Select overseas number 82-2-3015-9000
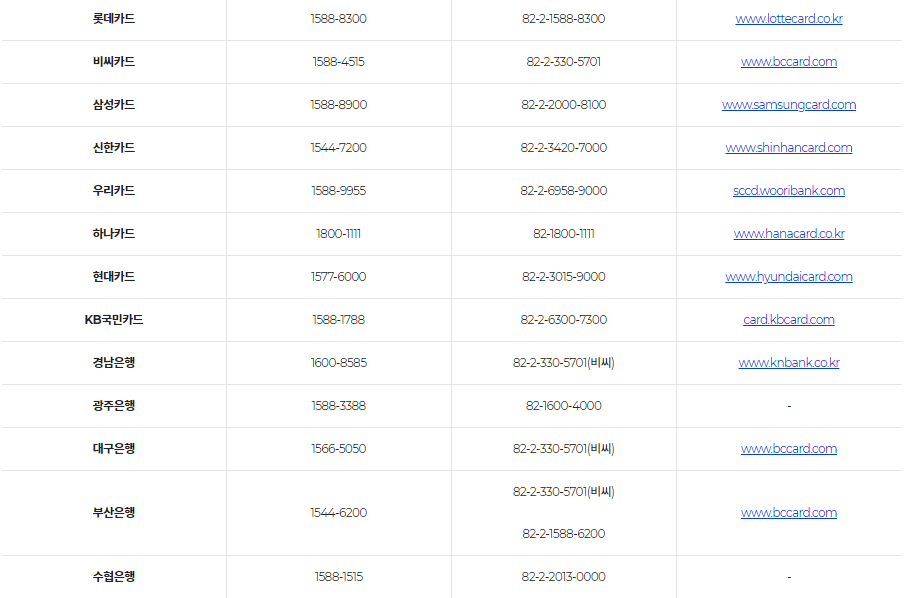Screen dimensions: 910x598 pyautogui.click(x=564, y=276)
